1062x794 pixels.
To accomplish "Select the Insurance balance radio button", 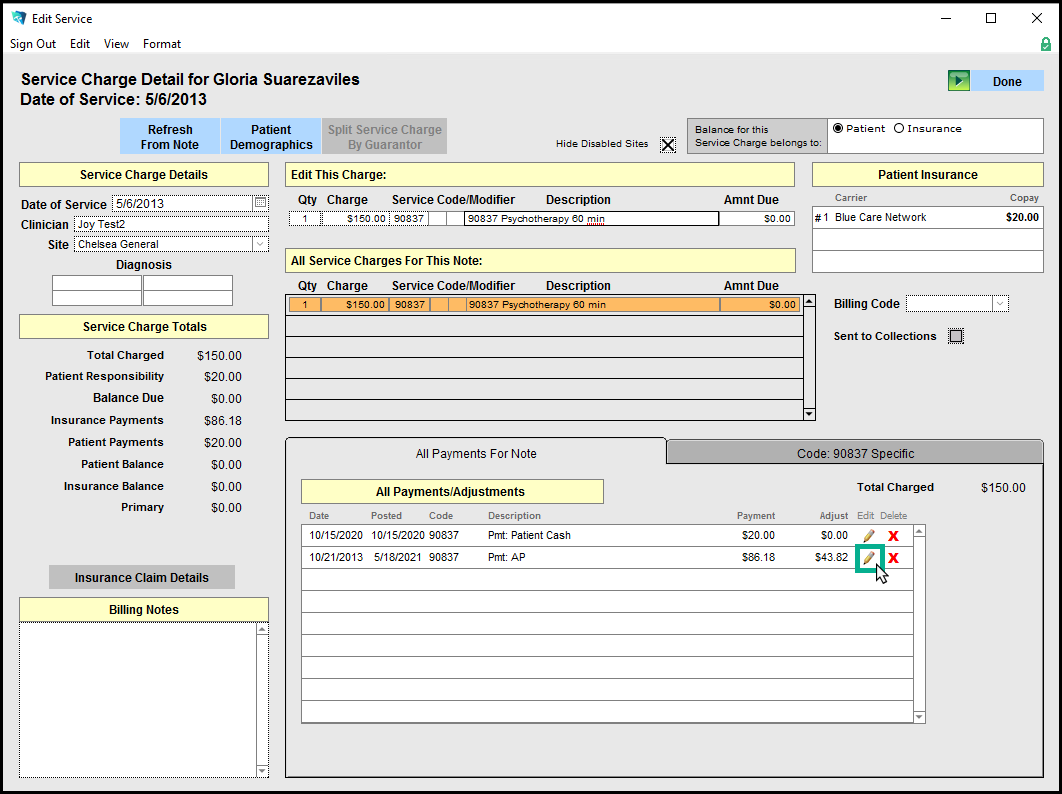I will coord(899,128).
